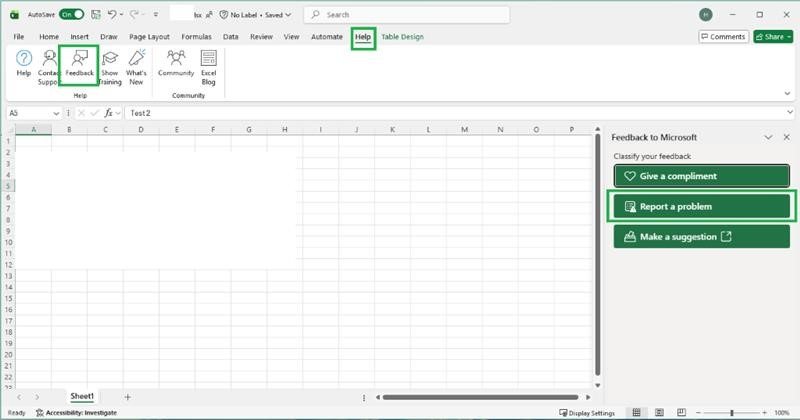Image resolution: width=800 pixels, height=420 pixels.
Task: Select column D header
Action: click(141, 130)
